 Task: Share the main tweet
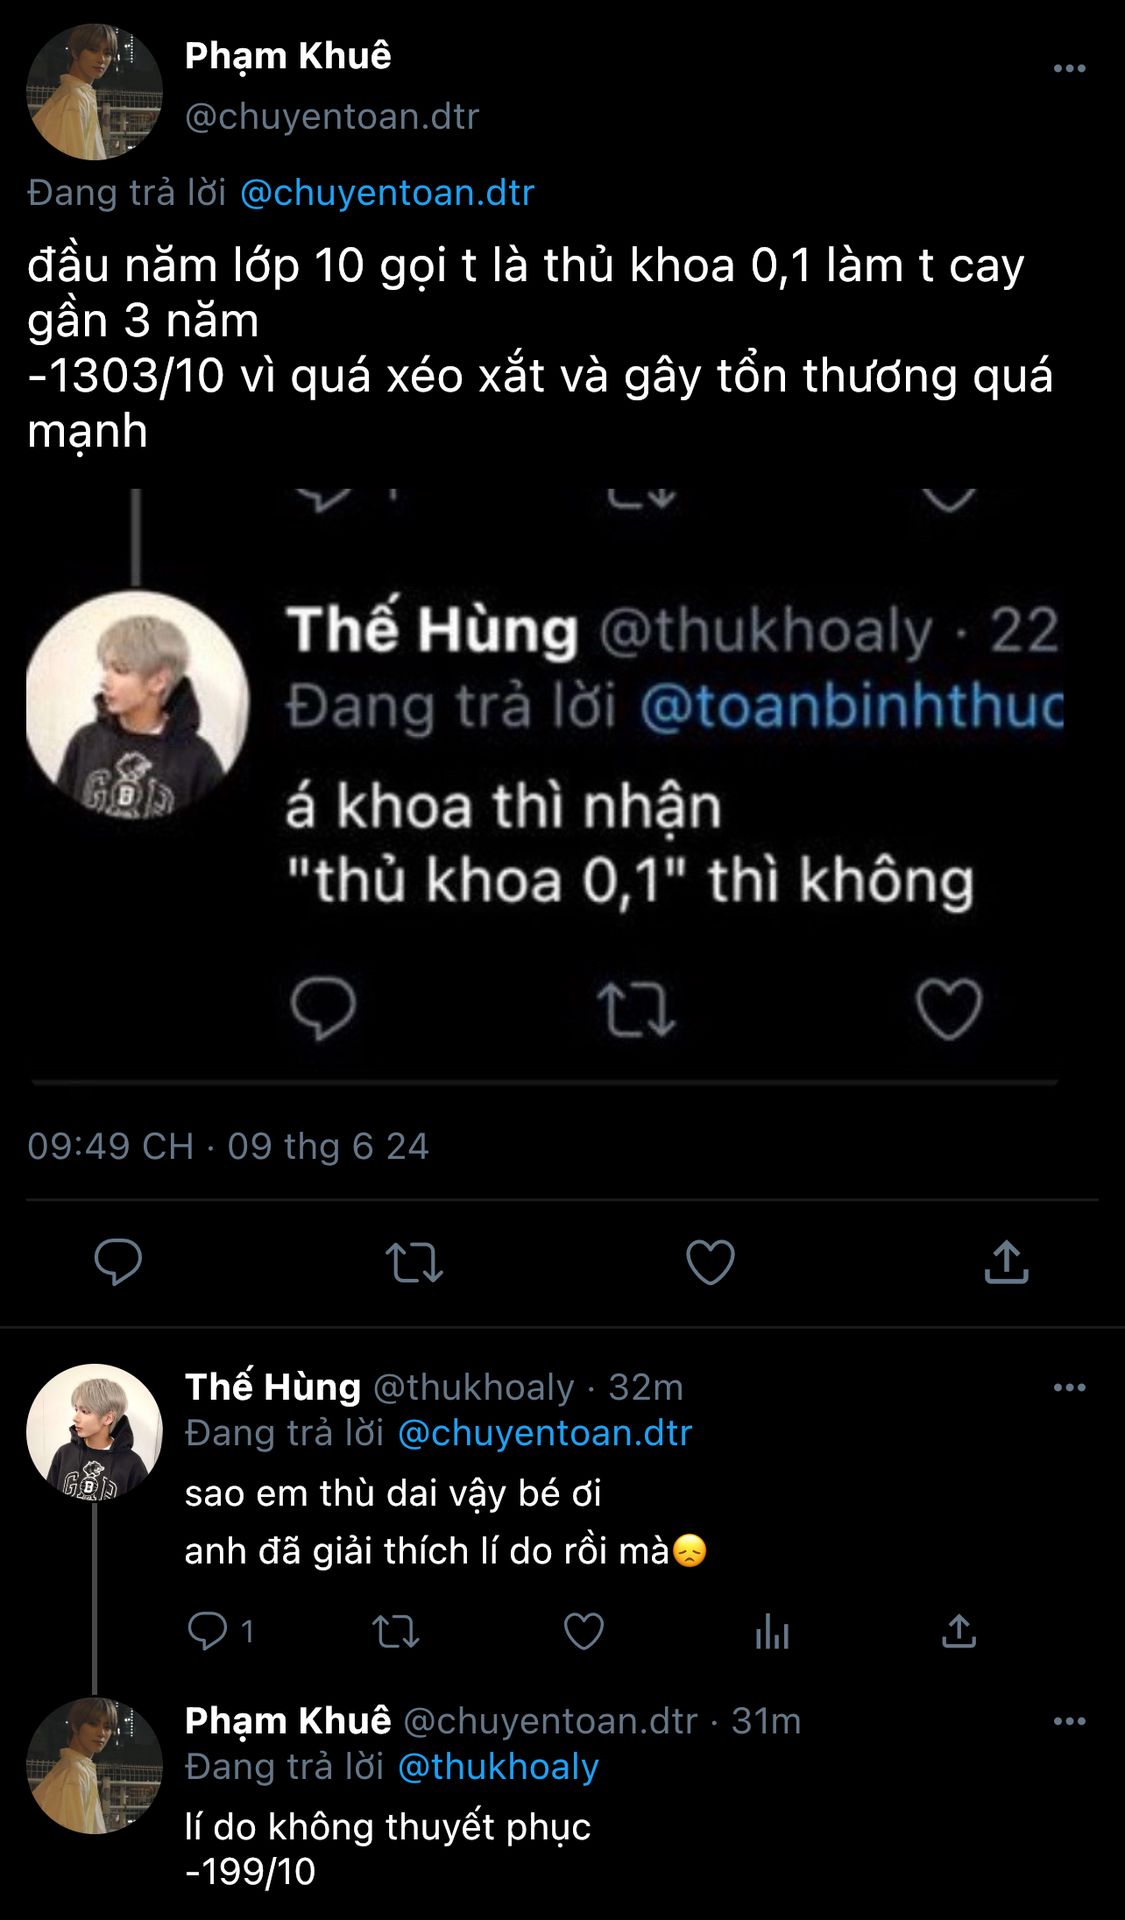click(1006, 1261)
